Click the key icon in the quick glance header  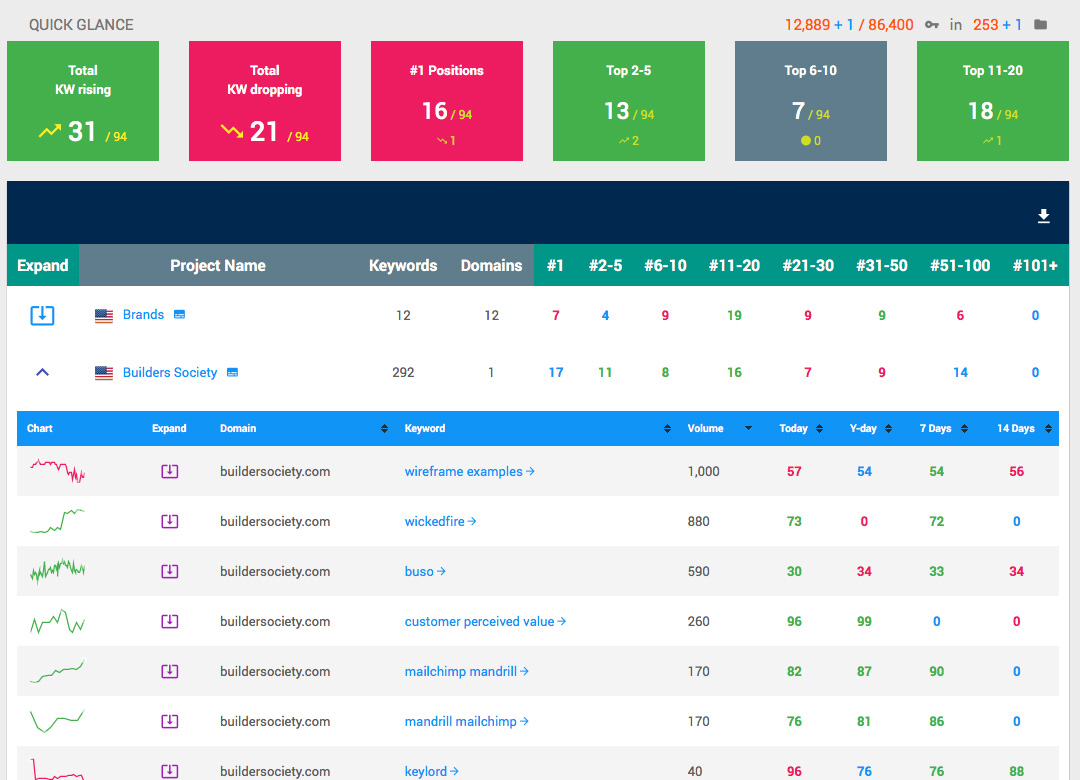coord(932,25)
